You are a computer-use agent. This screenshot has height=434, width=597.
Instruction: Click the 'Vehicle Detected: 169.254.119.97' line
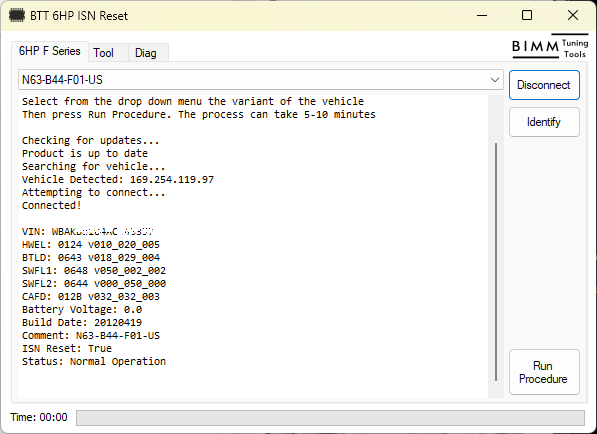118,179
